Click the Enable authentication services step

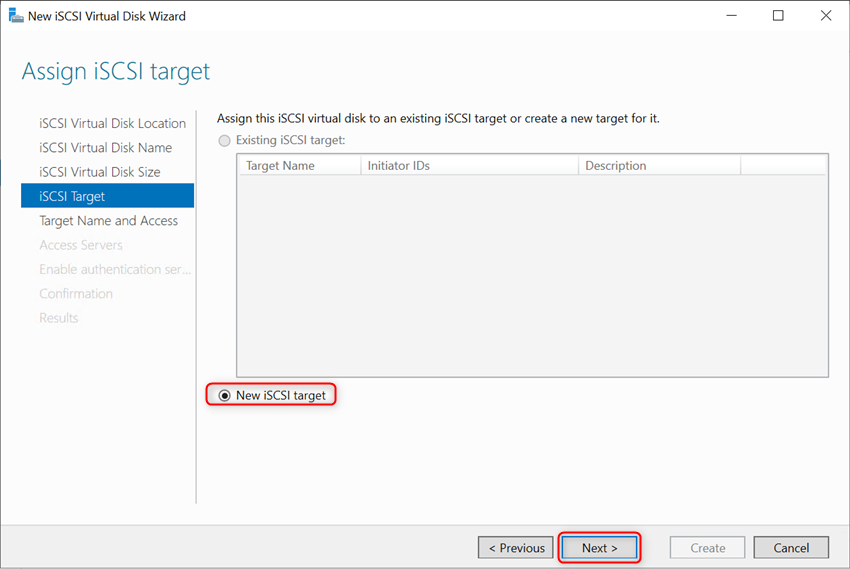click(115, 269)
